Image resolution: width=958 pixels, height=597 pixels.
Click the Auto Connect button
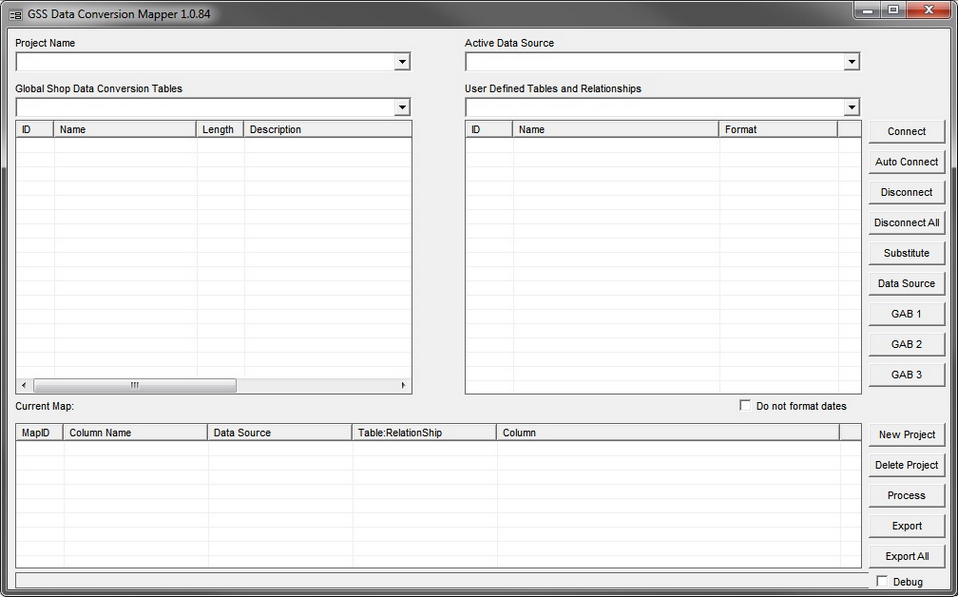(x=907, y=162)
